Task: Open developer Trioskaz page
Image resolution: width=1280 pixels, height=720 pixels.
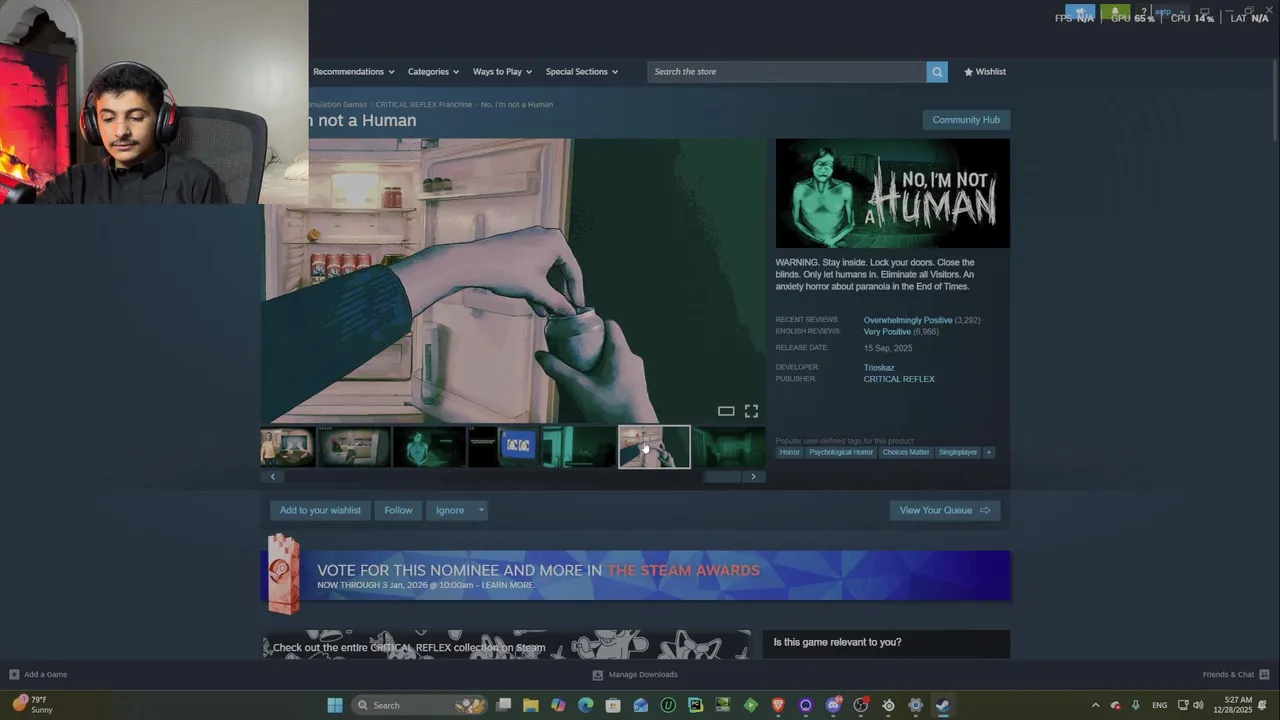Action: 879,367
